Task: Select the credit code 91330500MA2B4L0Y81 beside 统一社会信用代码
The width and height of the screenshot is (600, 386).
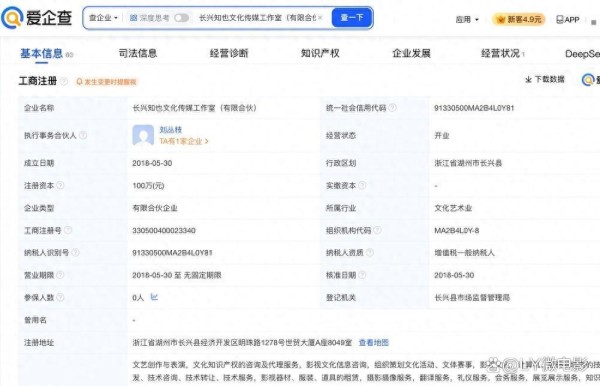Action: [474, 108]
